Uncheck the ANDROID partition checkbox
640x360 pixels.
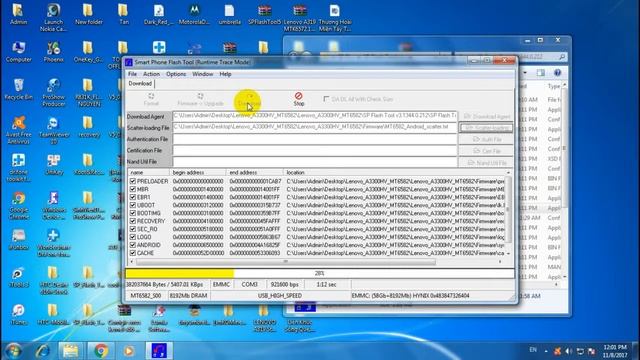pos(133,245)
